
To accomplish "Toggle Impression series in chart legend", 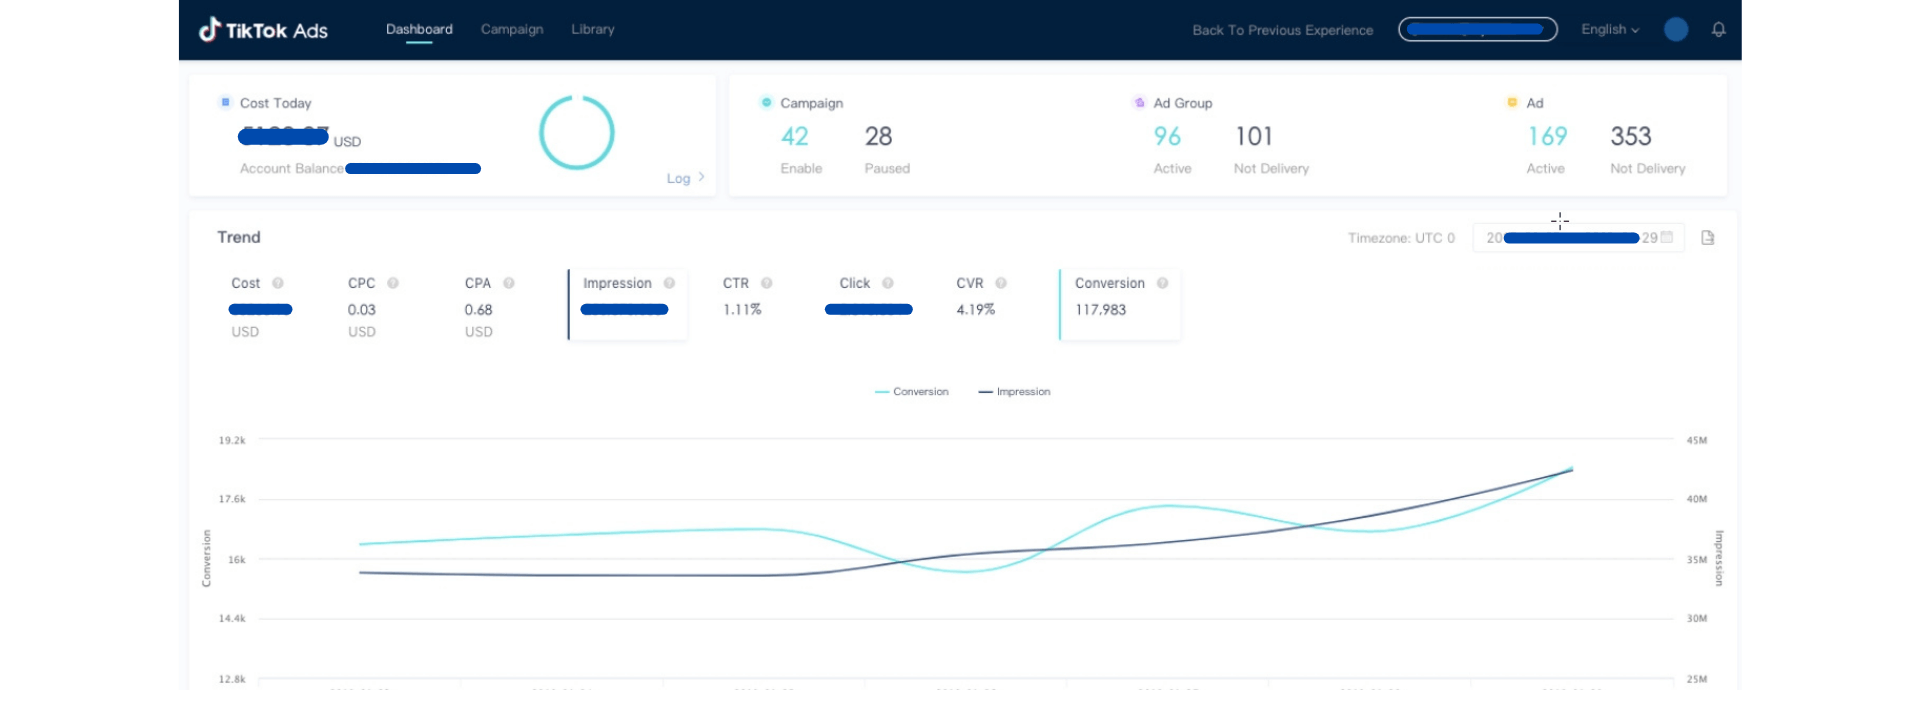I will [1014, 392].
